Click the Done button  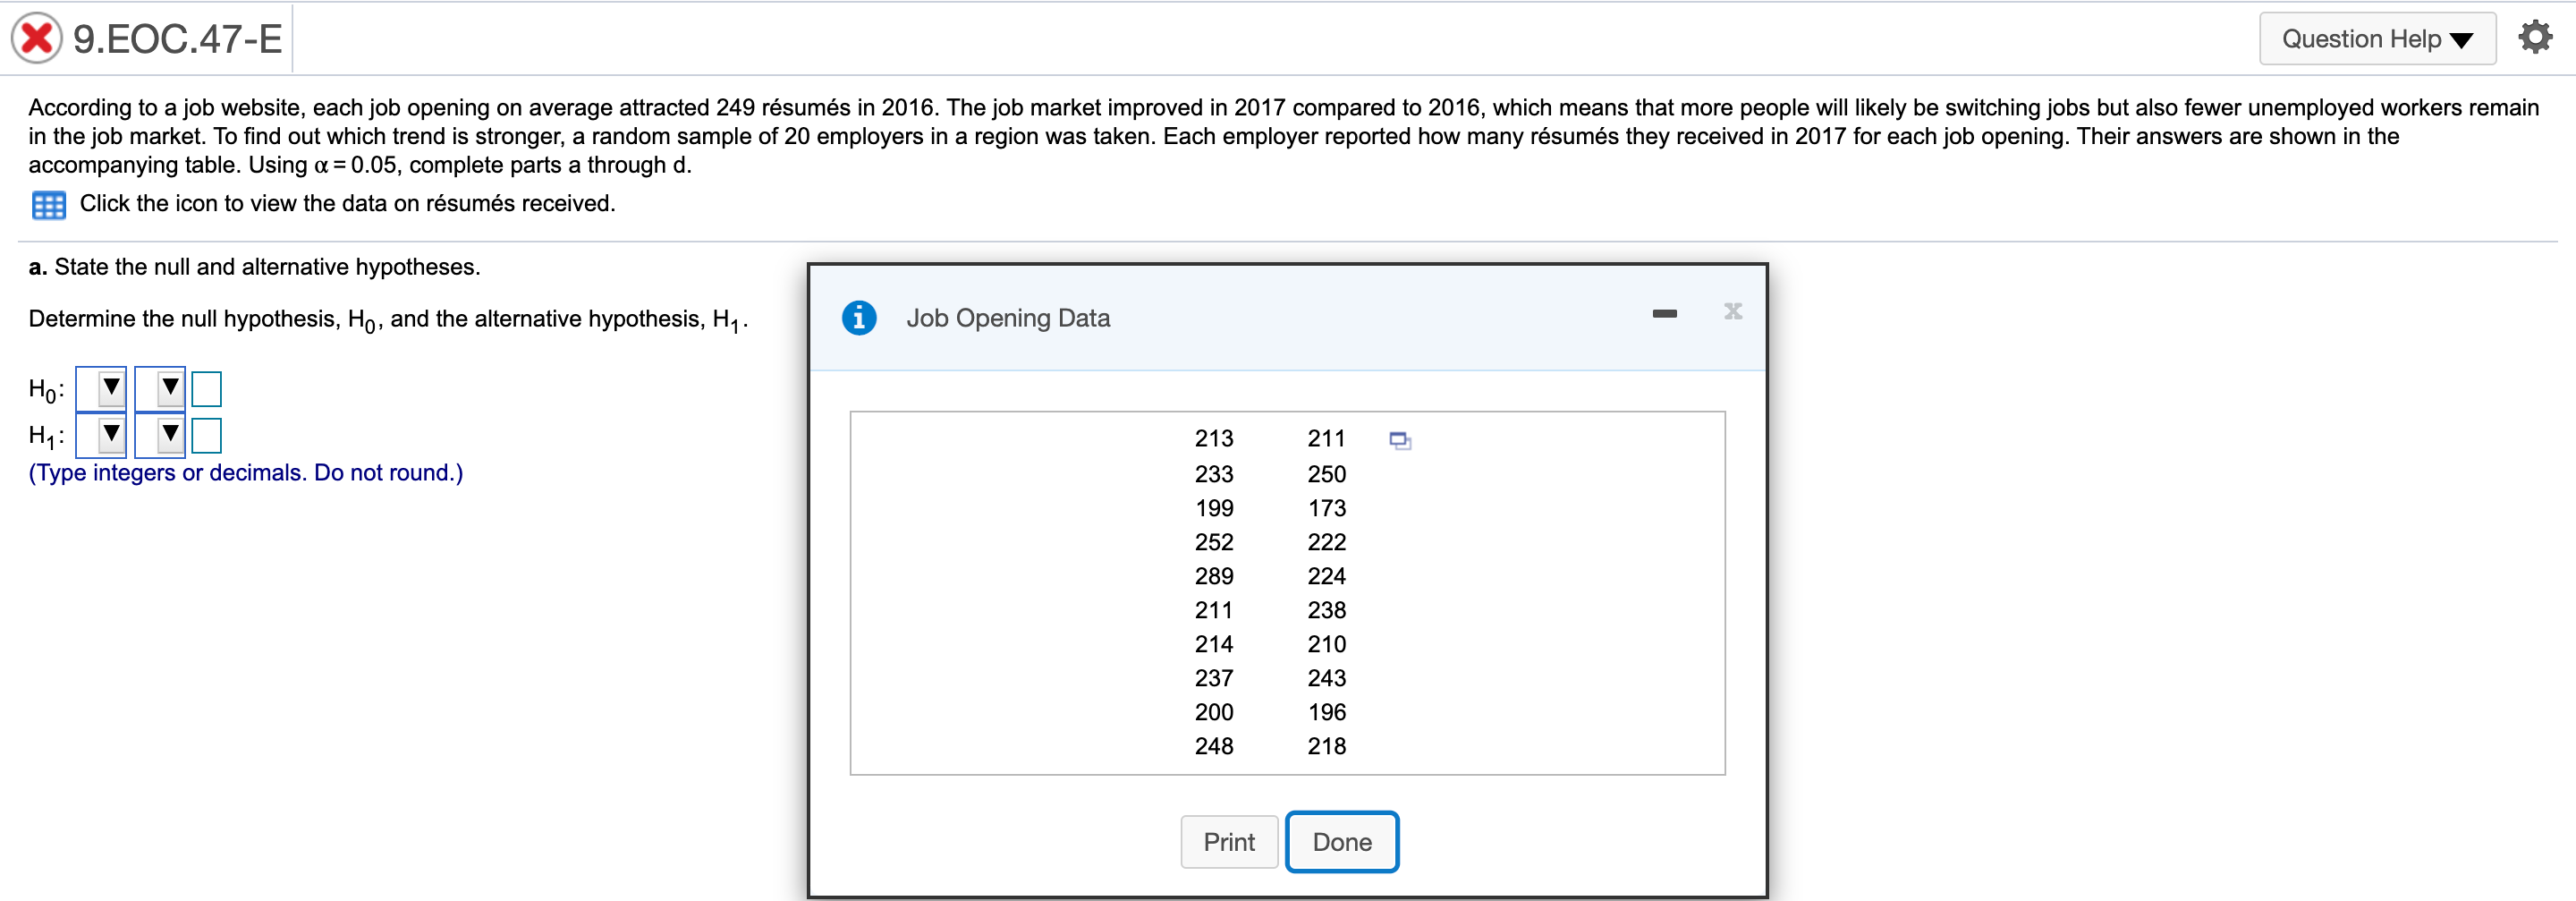pos(1342,841)
